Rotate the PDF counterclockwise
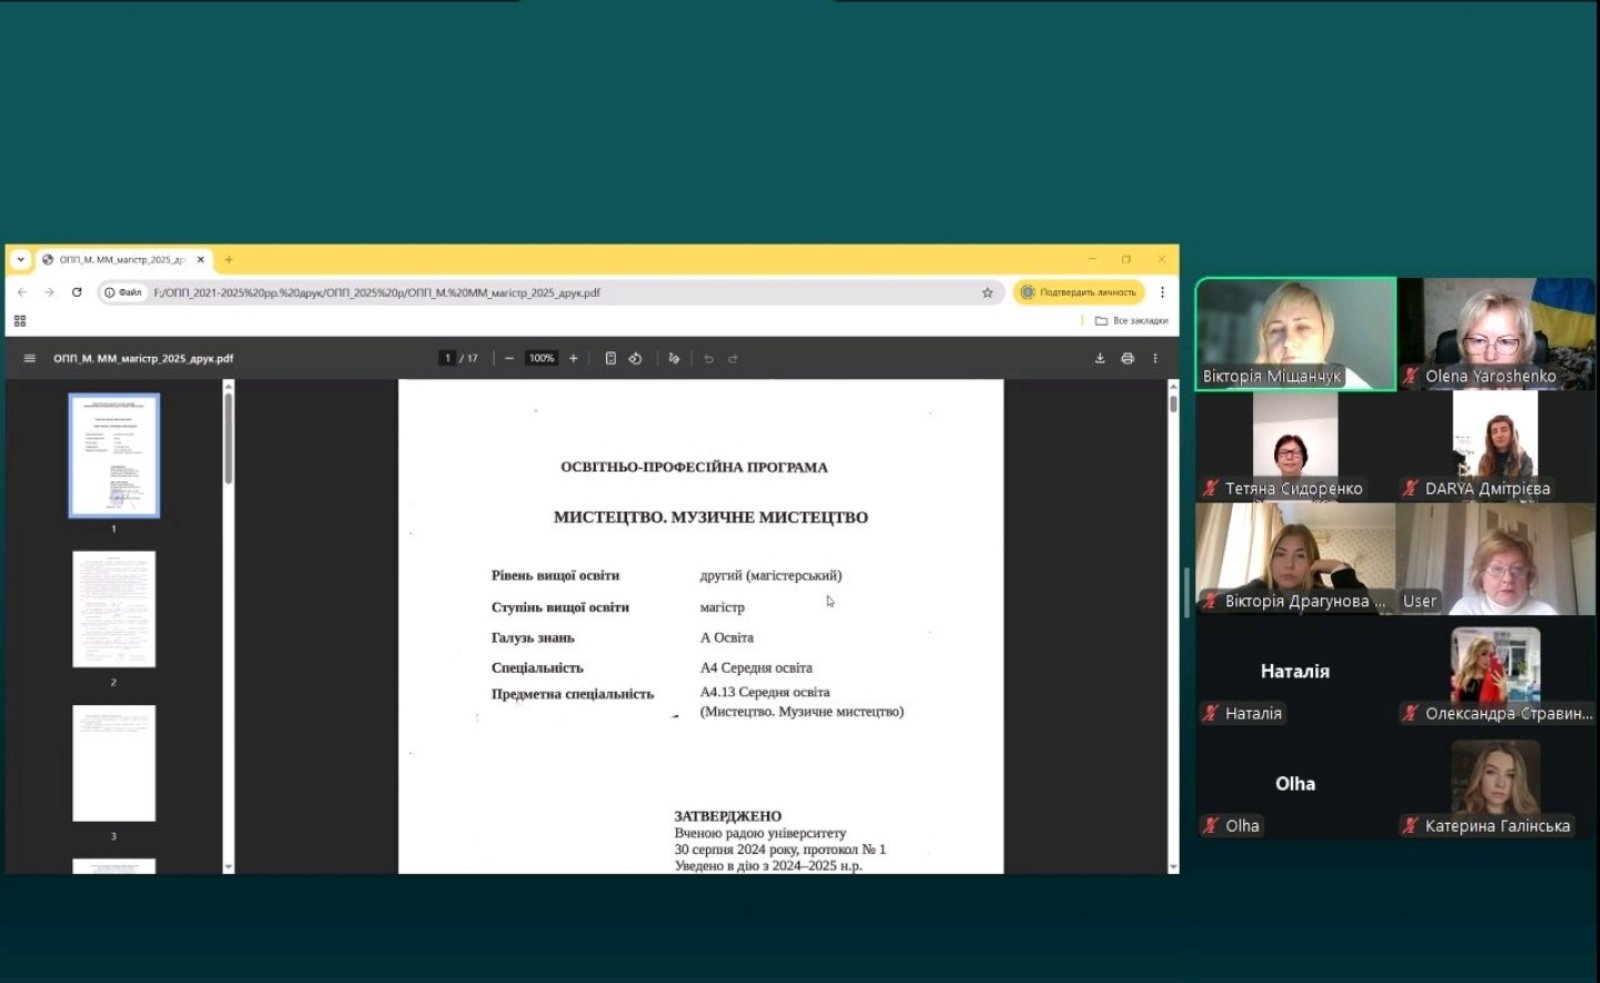This screenshot has height=983, width=1600. [635, 358]
